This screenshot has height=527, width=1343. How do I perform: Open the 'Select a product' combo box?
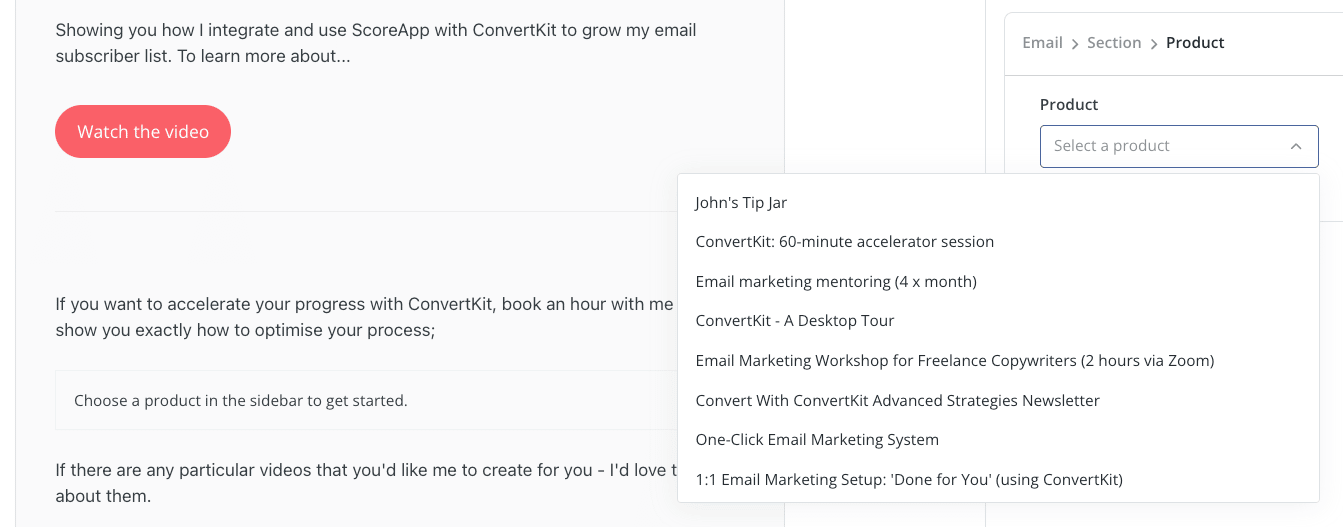click(x=1179, y=146)
